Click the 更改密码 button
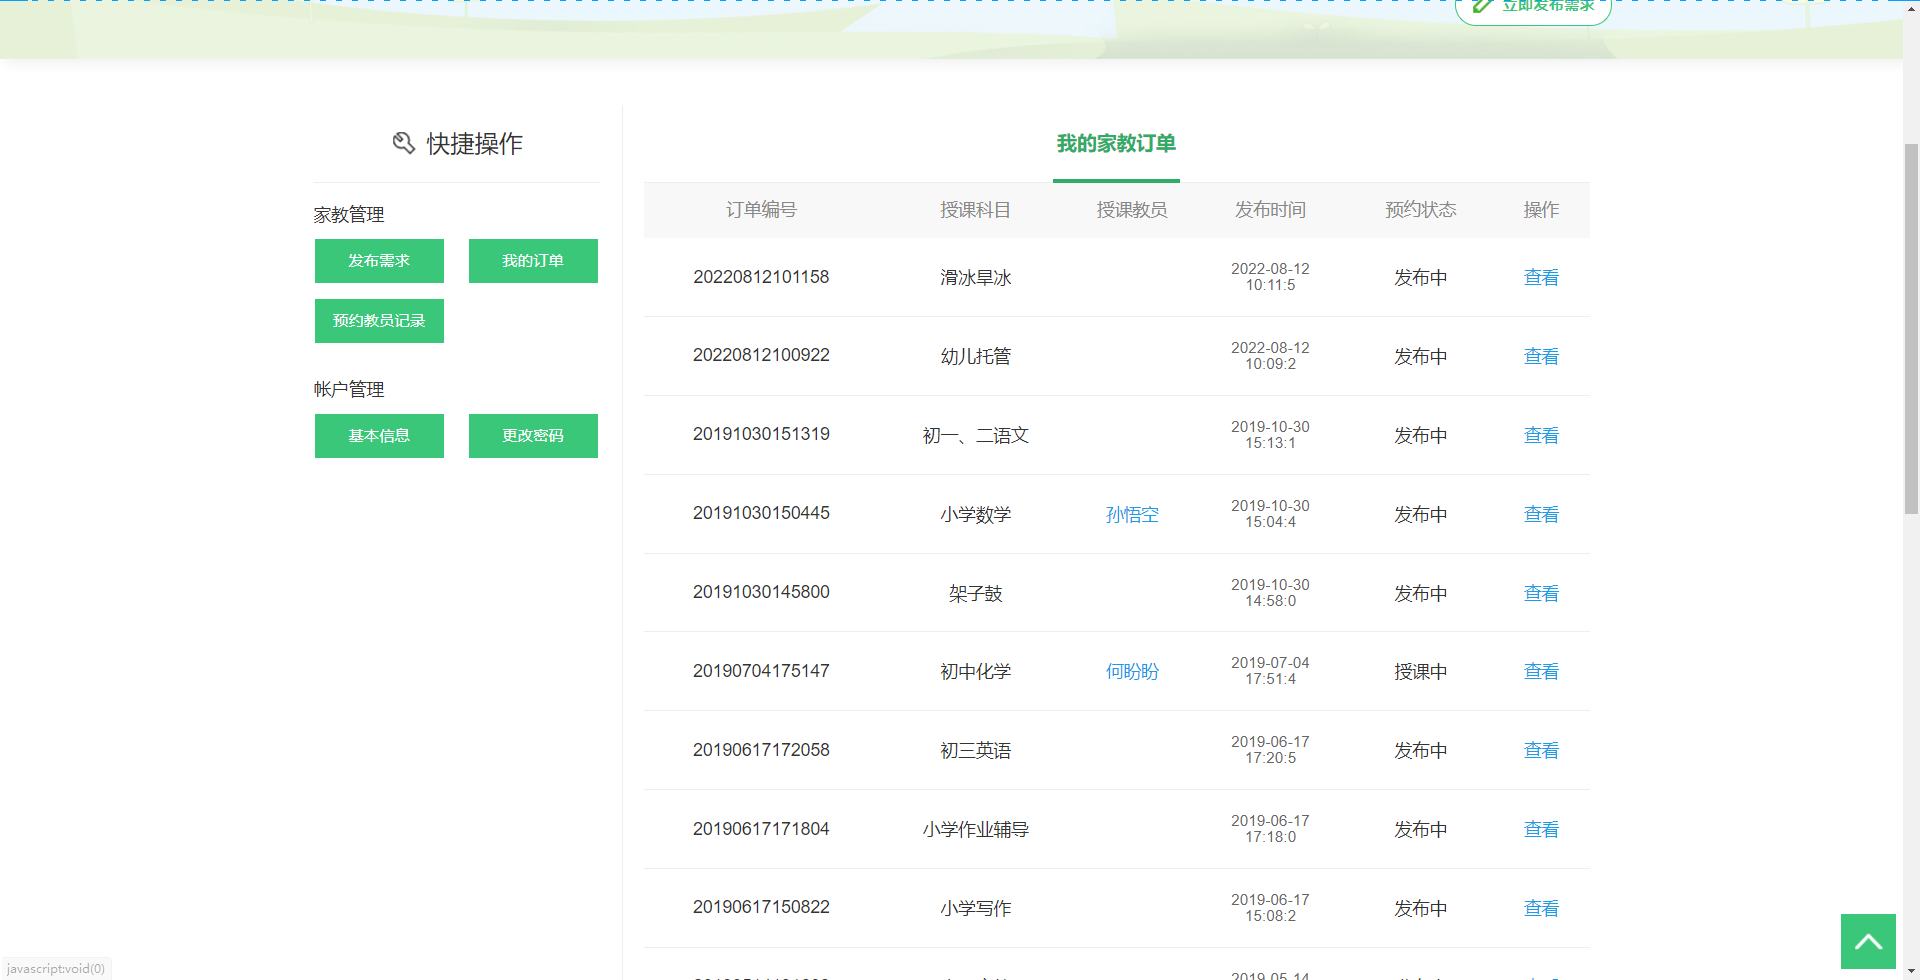This screenshot has width=1920, height=980. click(533, 436)
